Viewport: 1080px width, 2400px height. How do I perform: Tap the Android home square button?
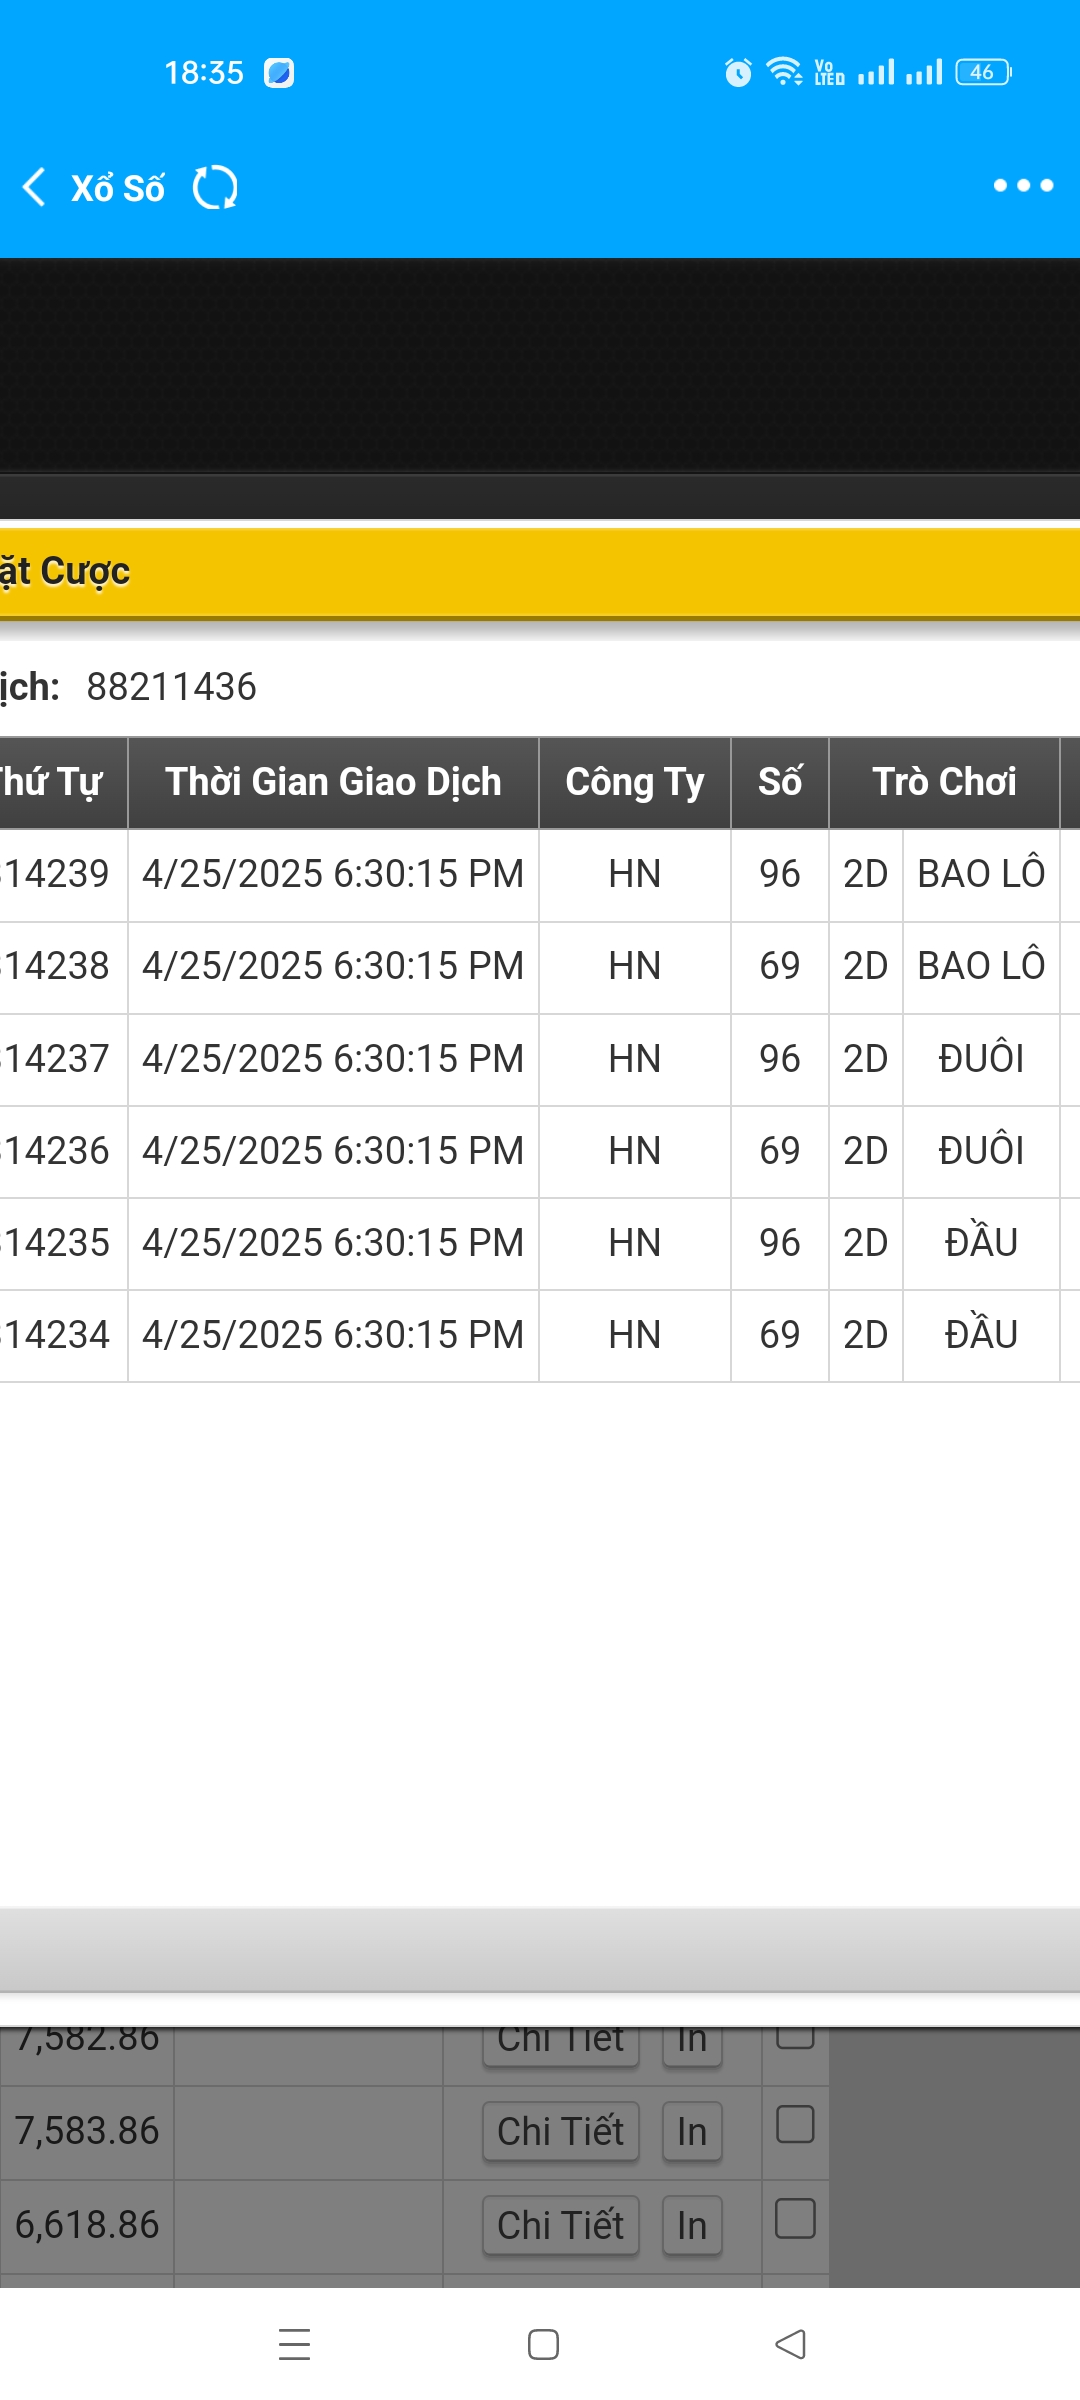(x=543, y=2344)
